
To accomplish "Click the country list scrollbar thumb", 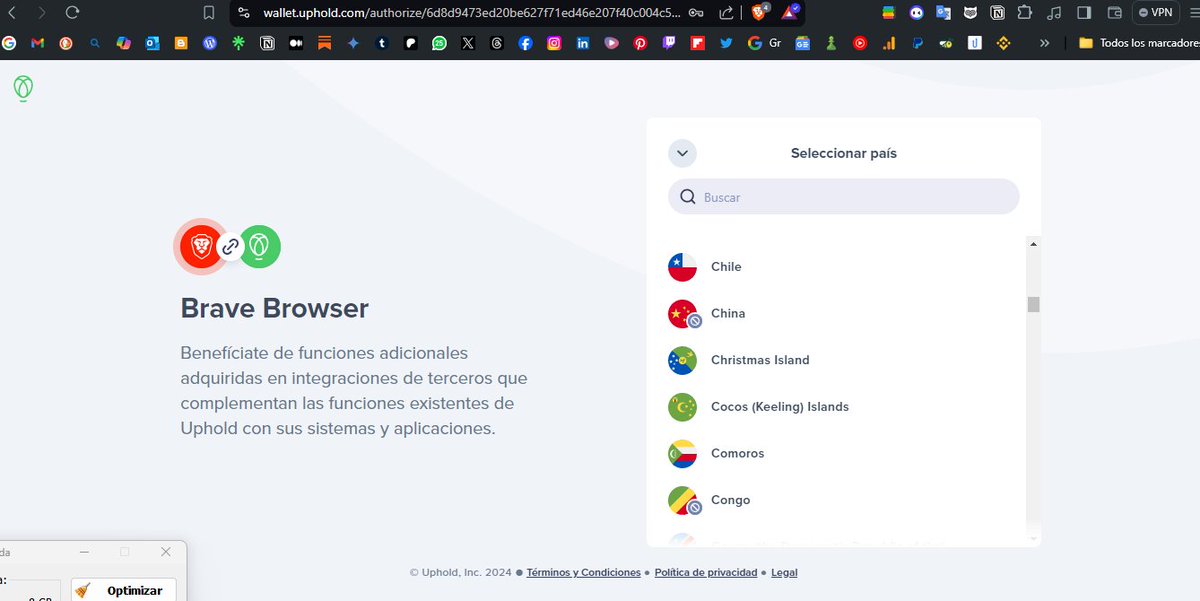I will pyautogui.click(x=1034, y=304).
